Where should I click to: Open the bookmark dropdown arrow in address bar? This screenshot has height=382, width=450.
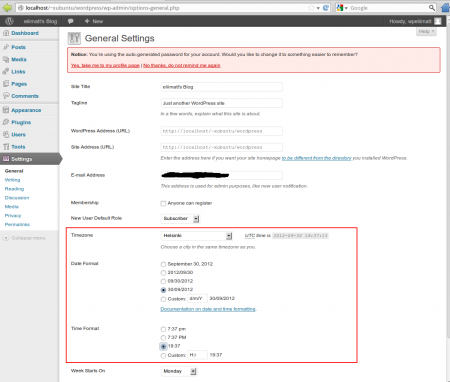point(318,8)
